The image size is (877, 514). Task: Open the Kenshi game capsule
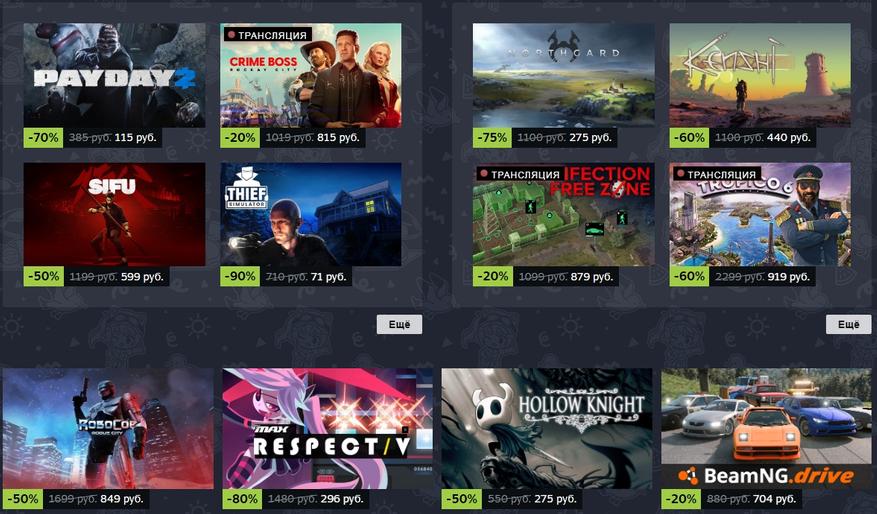click(x=760, y=75)
